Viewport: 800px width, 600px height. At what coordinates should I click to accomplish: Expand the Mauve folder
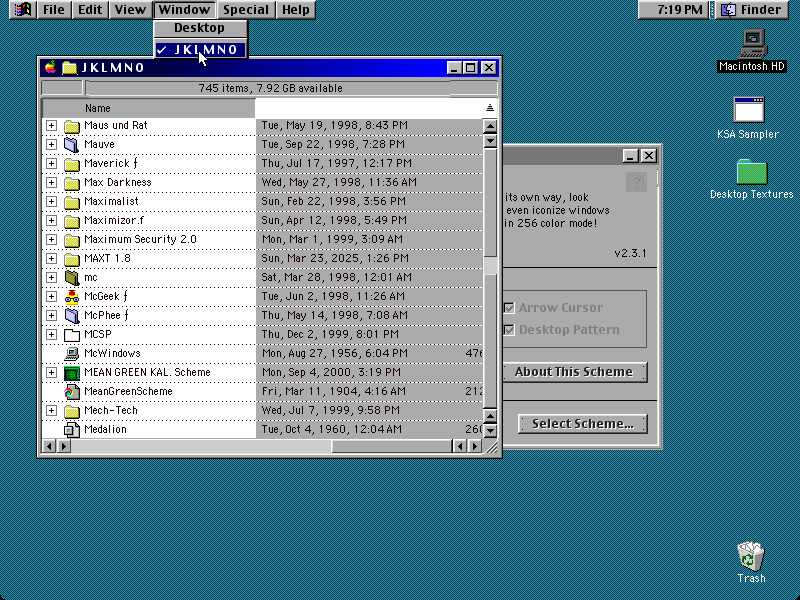click(x=51, y=144)
